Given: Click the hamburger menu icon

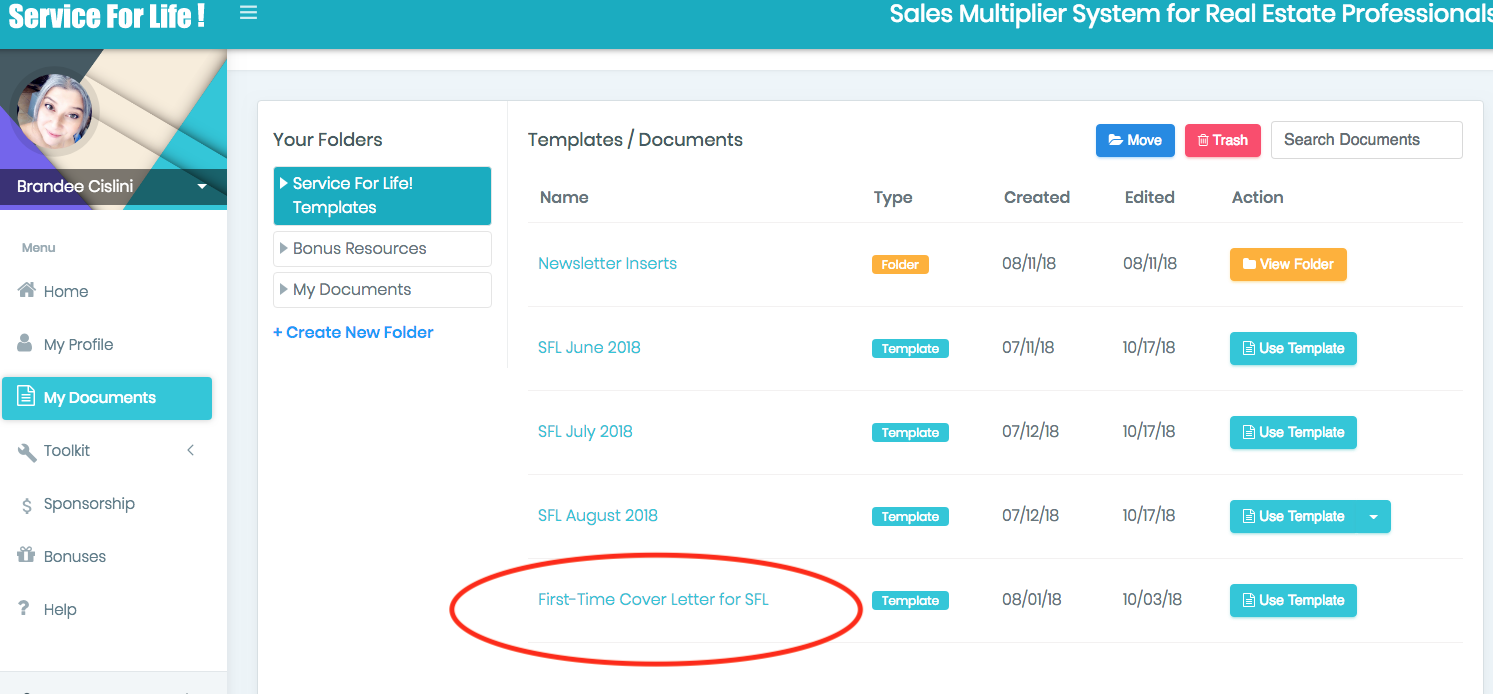Looking at the screenshot, I should [x=248, y=13].
